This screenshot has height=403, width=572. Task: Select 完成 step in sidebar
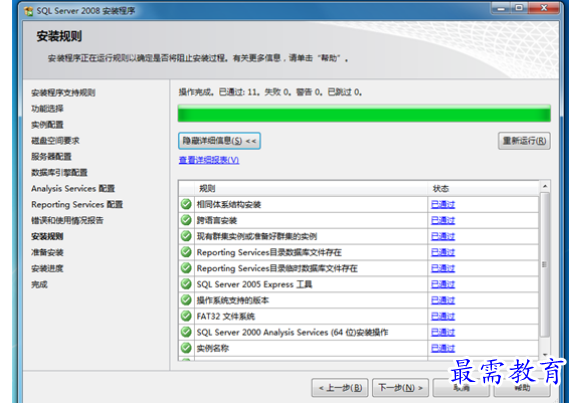point(39,284)
